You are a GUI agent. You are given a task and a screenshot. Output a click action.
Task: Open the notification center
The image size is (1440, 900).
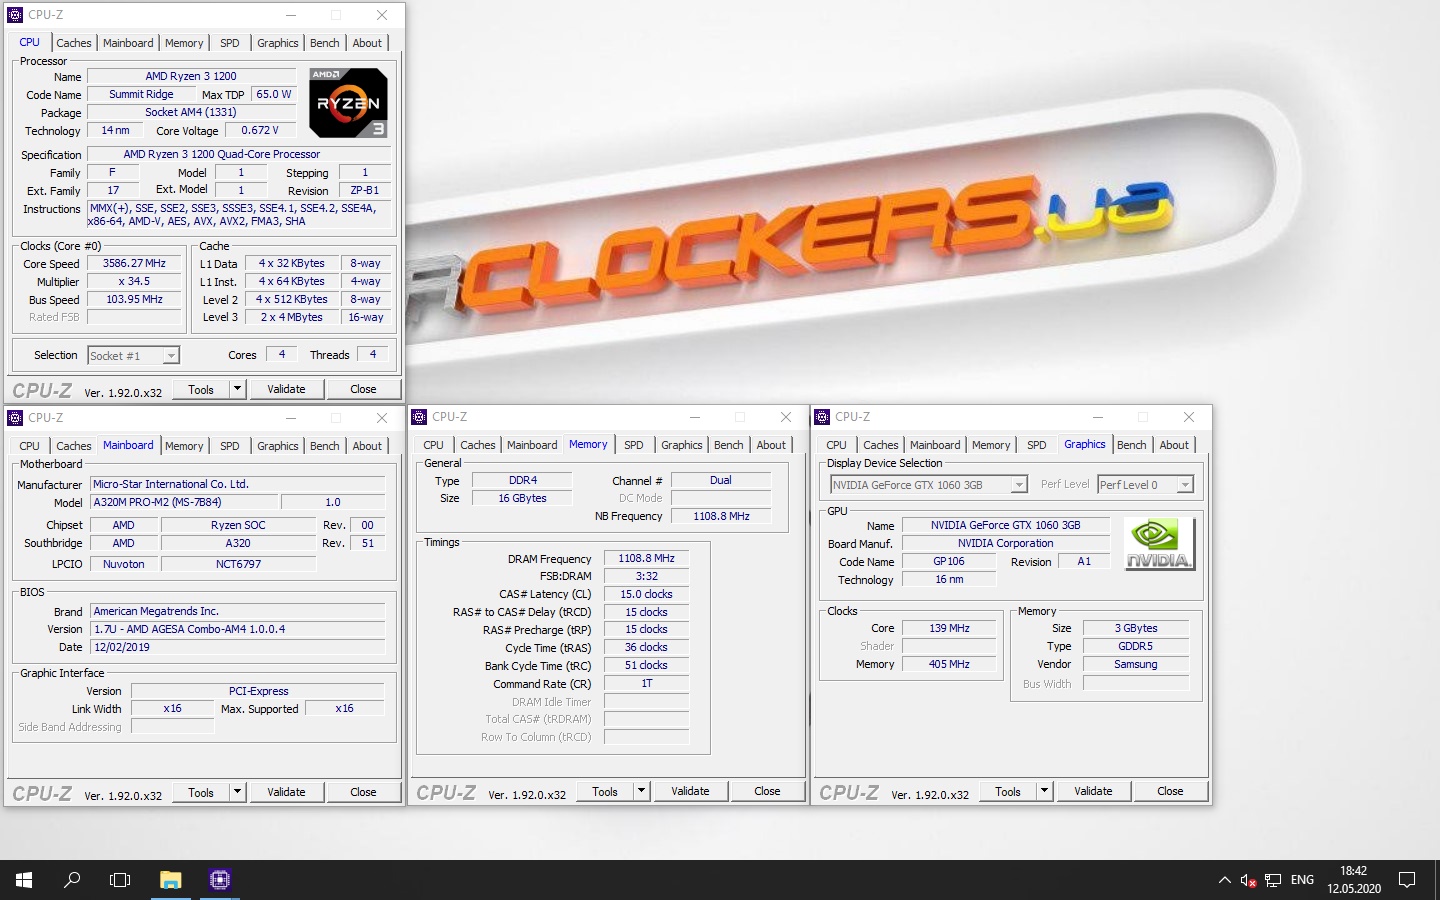pos(1407,880)
